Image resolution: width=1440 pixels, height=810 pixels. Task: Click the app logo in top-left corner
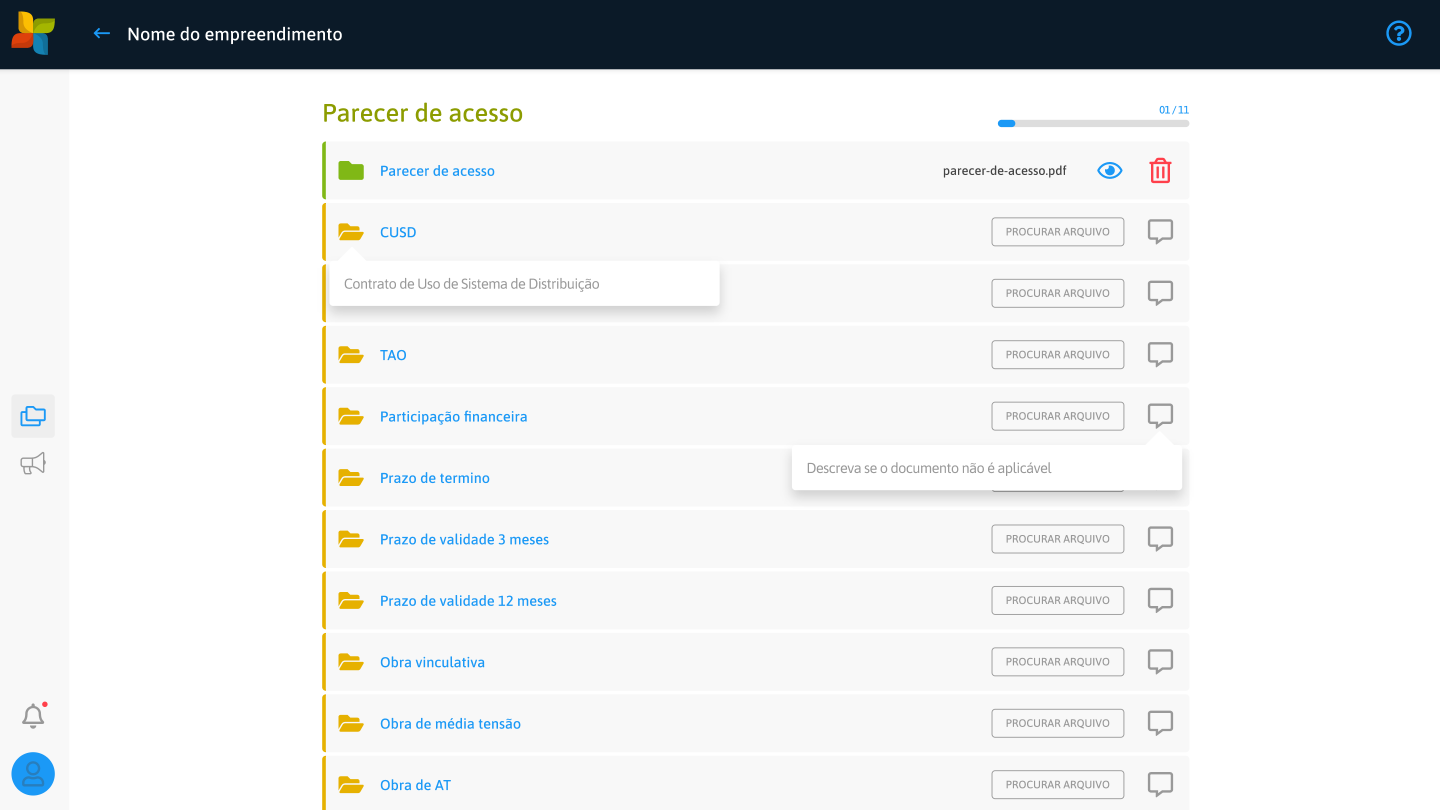tap(33, 34)
